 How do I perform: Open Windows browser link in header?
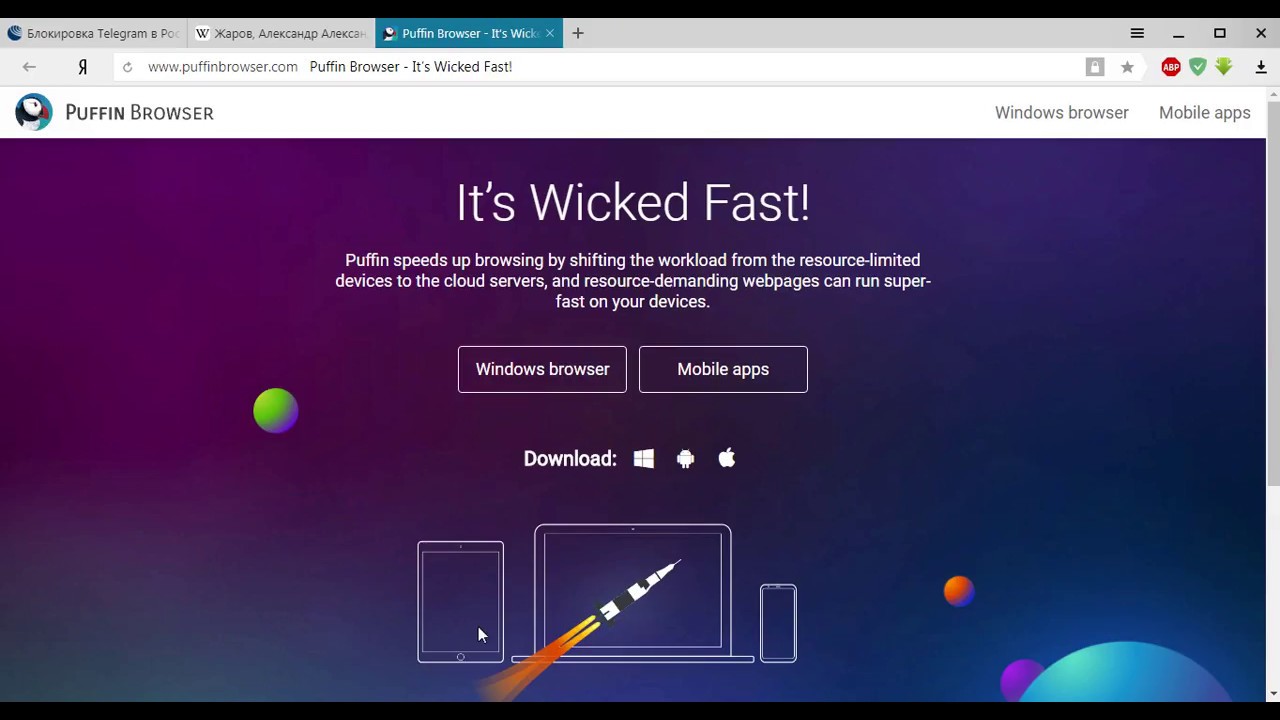pyautogui.click(x=1061, y=113)
